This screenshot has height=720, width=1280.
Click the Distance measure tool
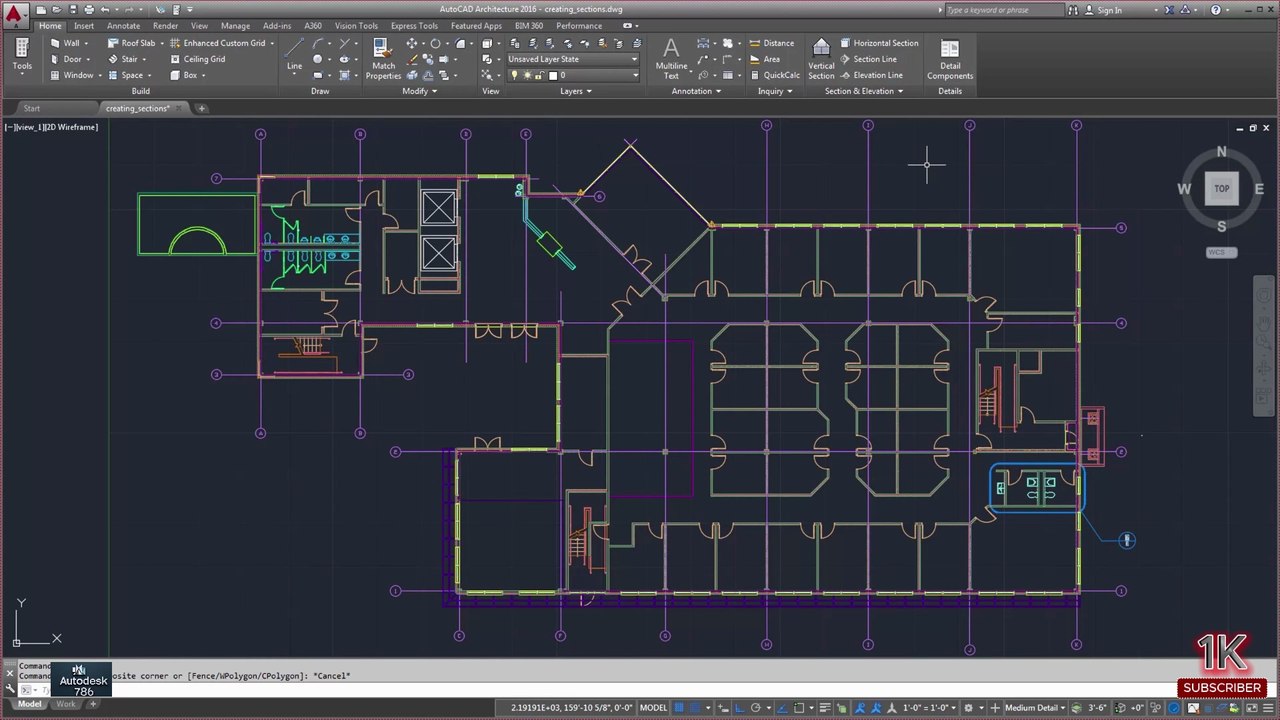tap(770, 43)
